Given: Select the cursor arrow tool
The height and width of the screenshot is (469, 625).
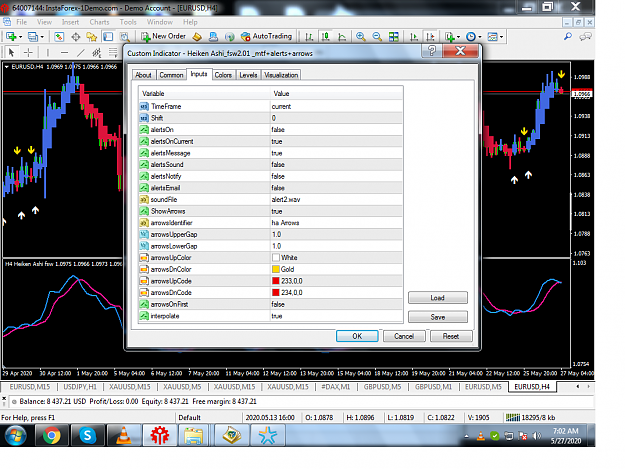Looking at the screenshot, I should (x=11, y=52).
